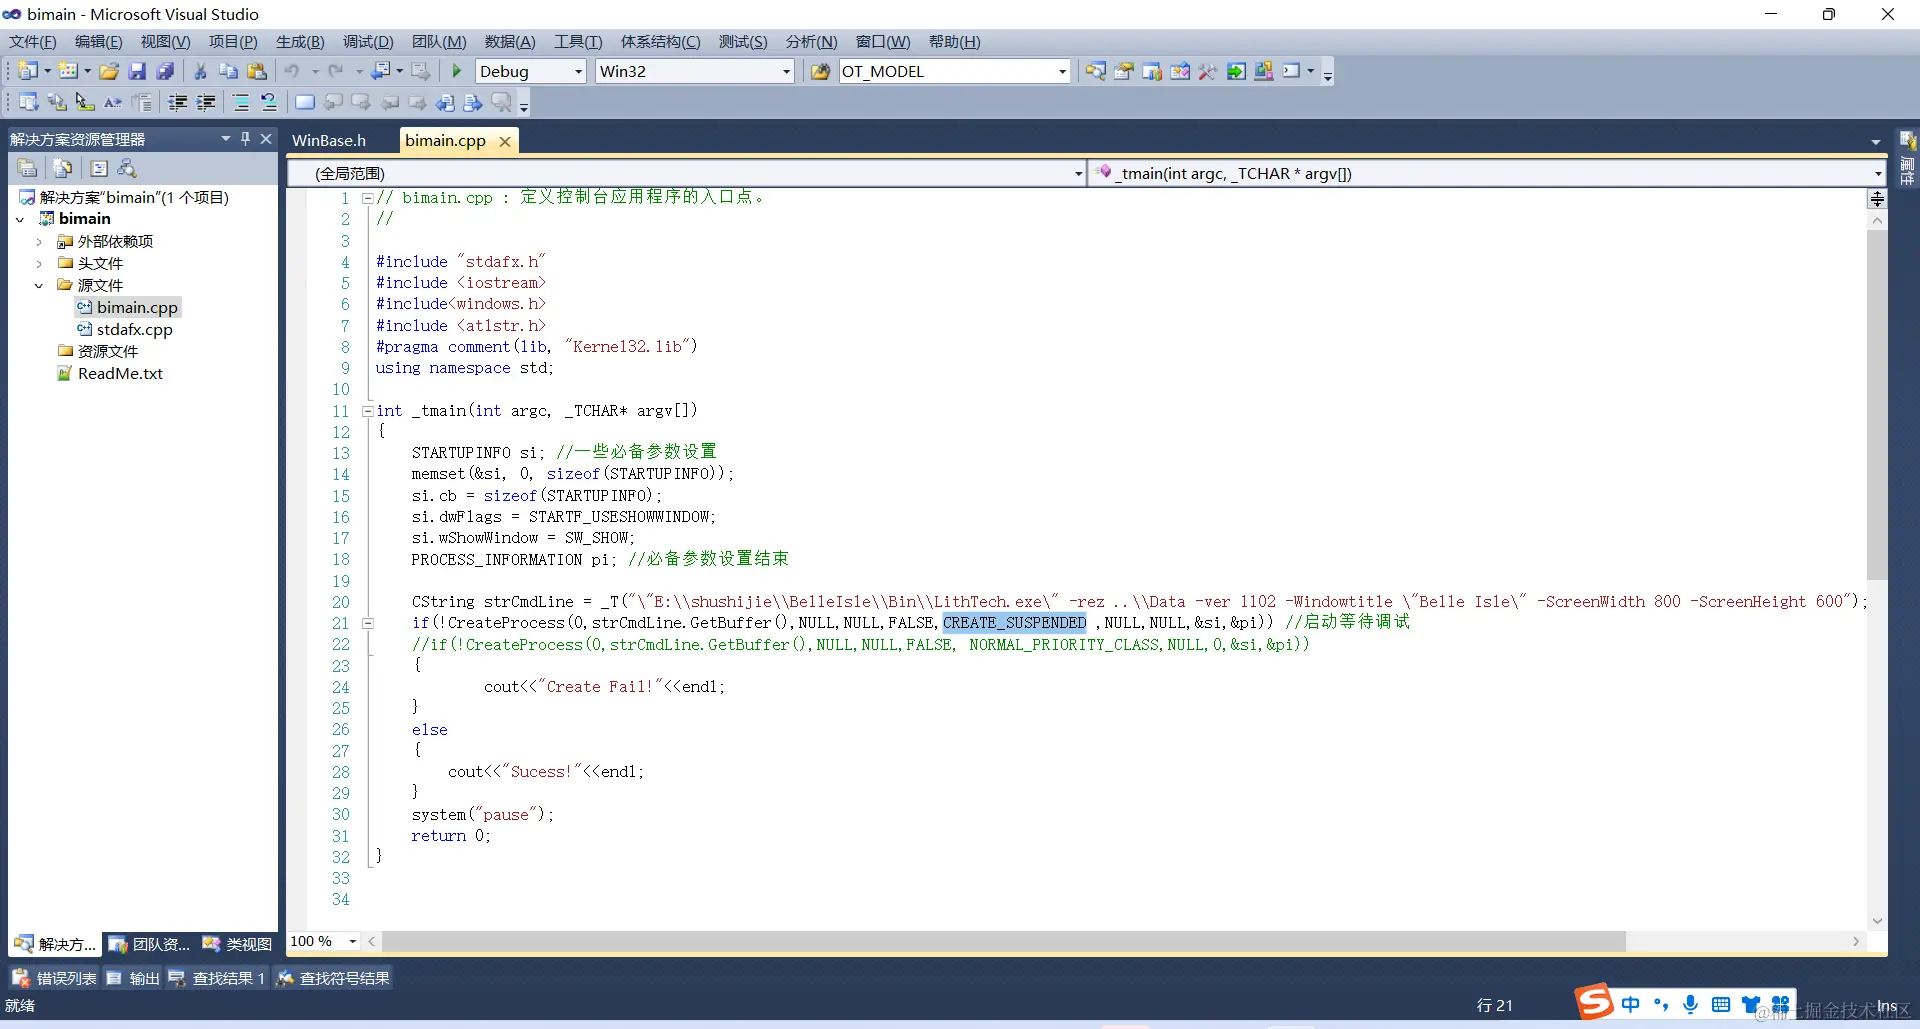Click the Toggle Bookmark icon

pyautogui.click(x=305, y=102)
